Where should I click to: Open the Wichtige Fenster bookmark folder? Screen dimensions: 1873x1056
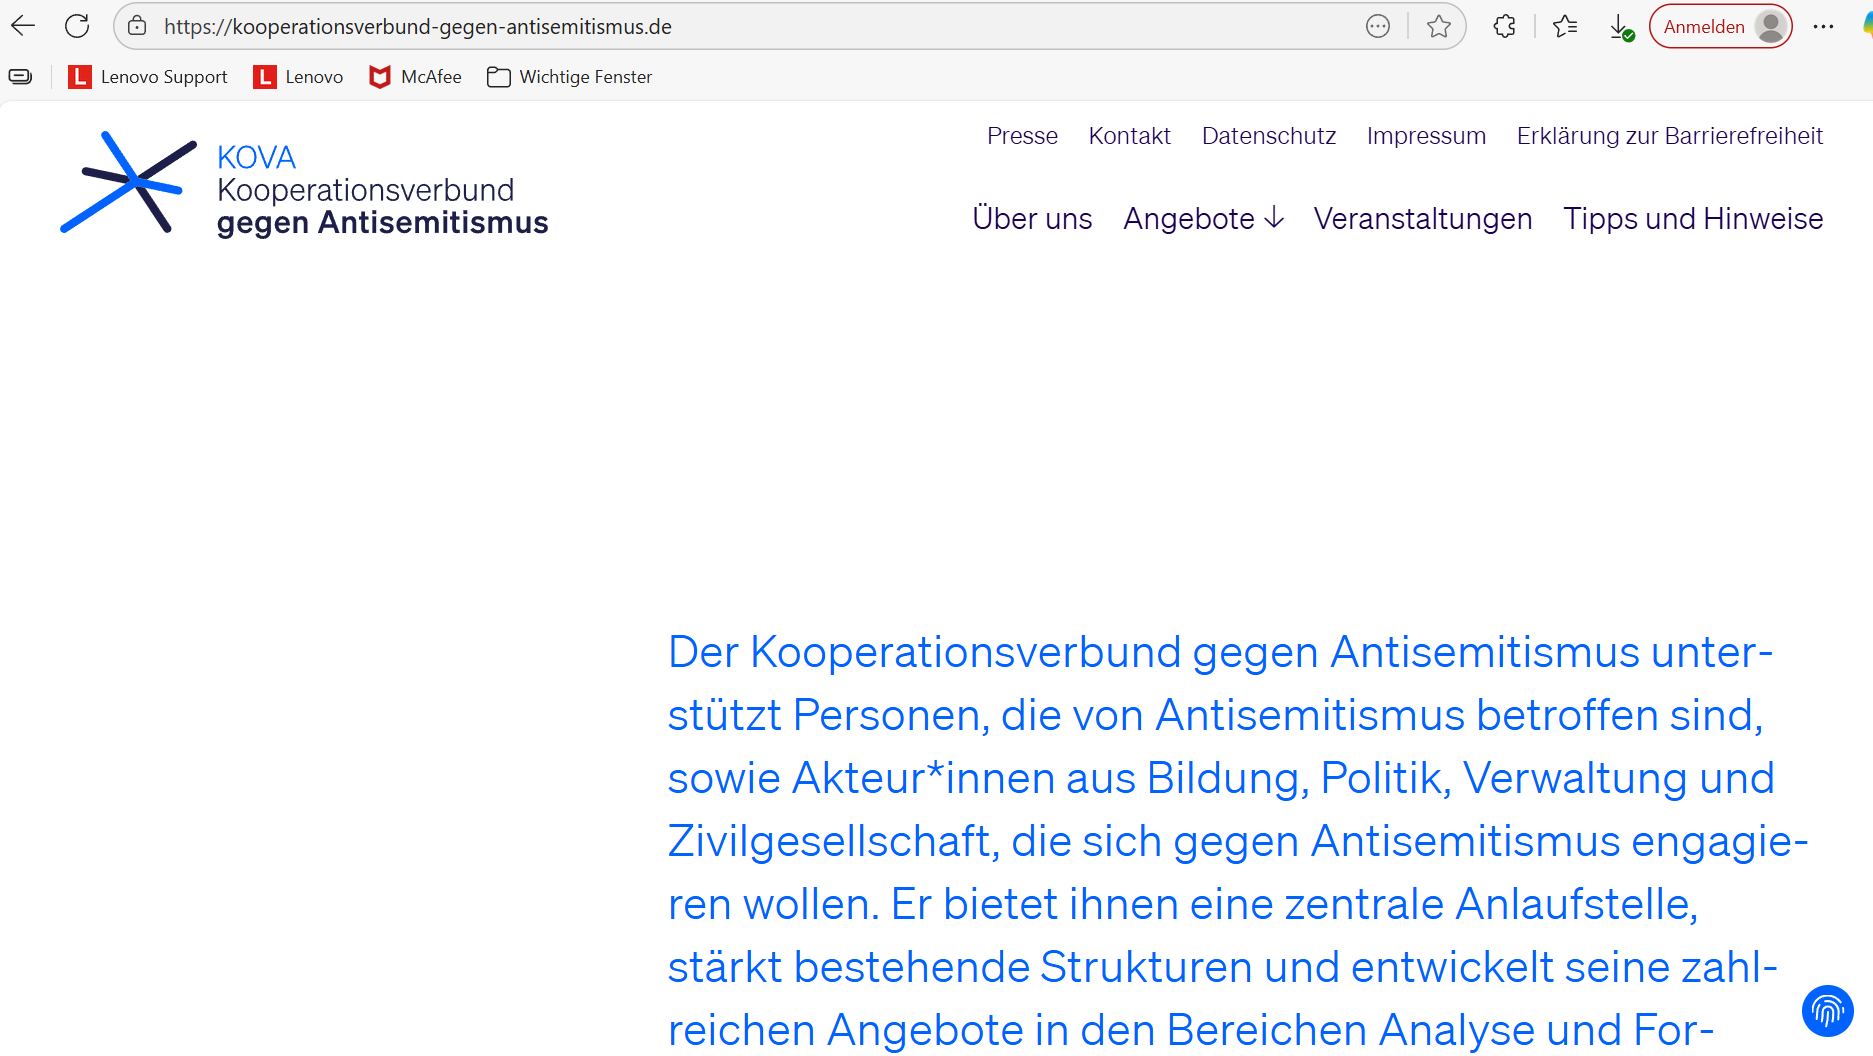pos(569,77)
